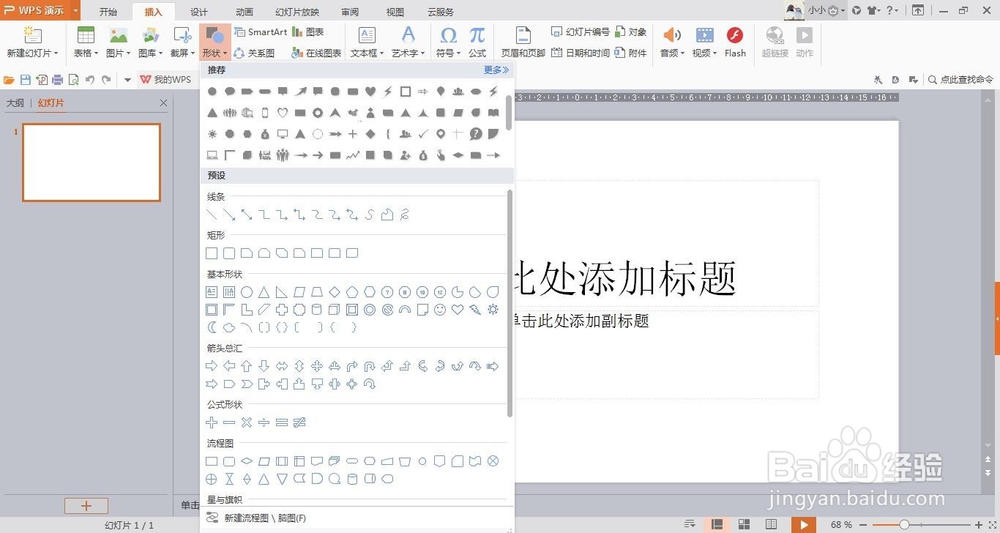Select the diamond basic shape
Screen dimensions: 1000x533
[x=334, y=292]
